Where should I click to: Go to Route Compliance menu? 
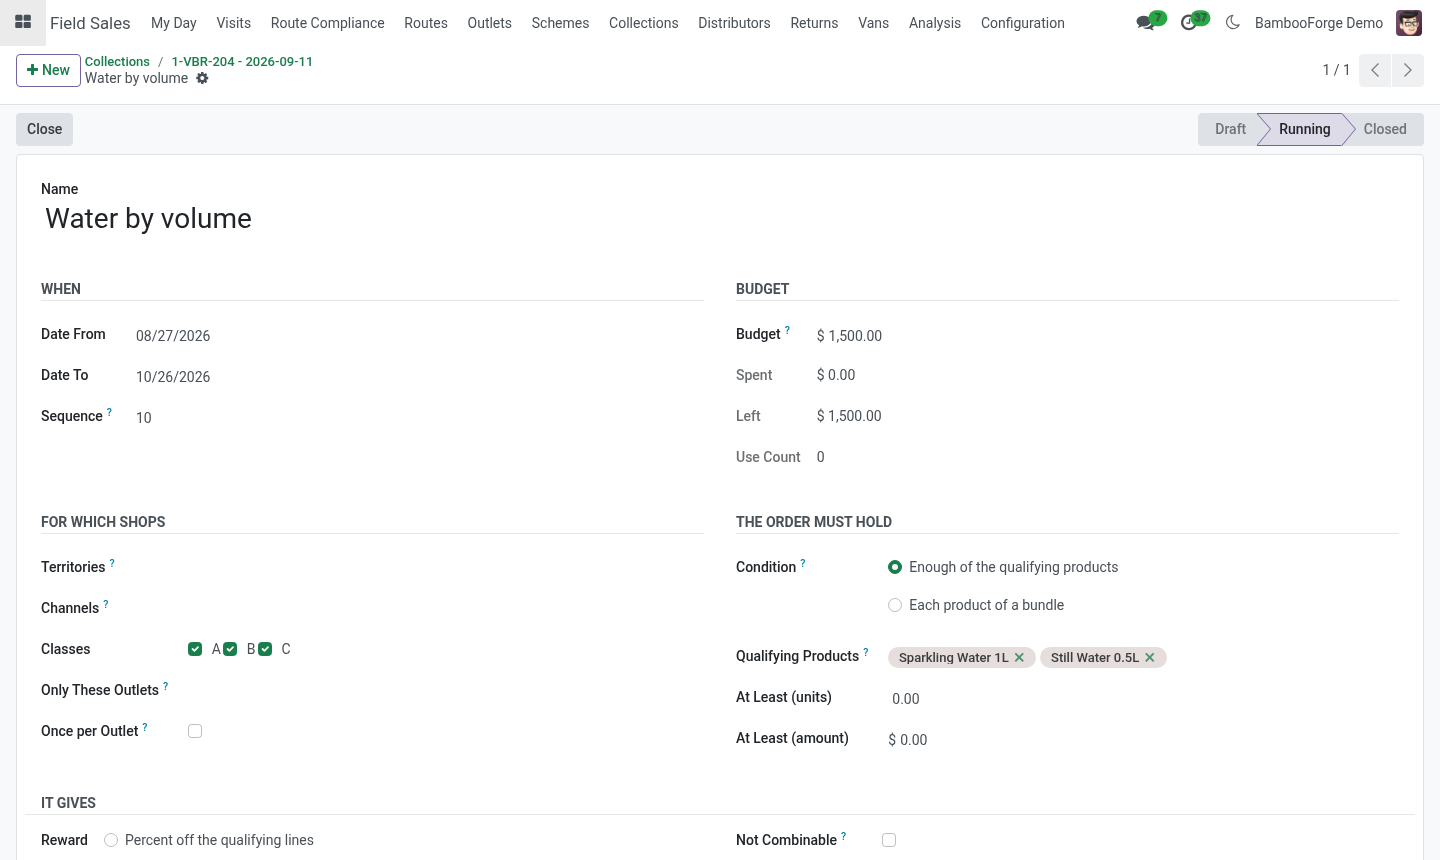(x=327, y=22)
